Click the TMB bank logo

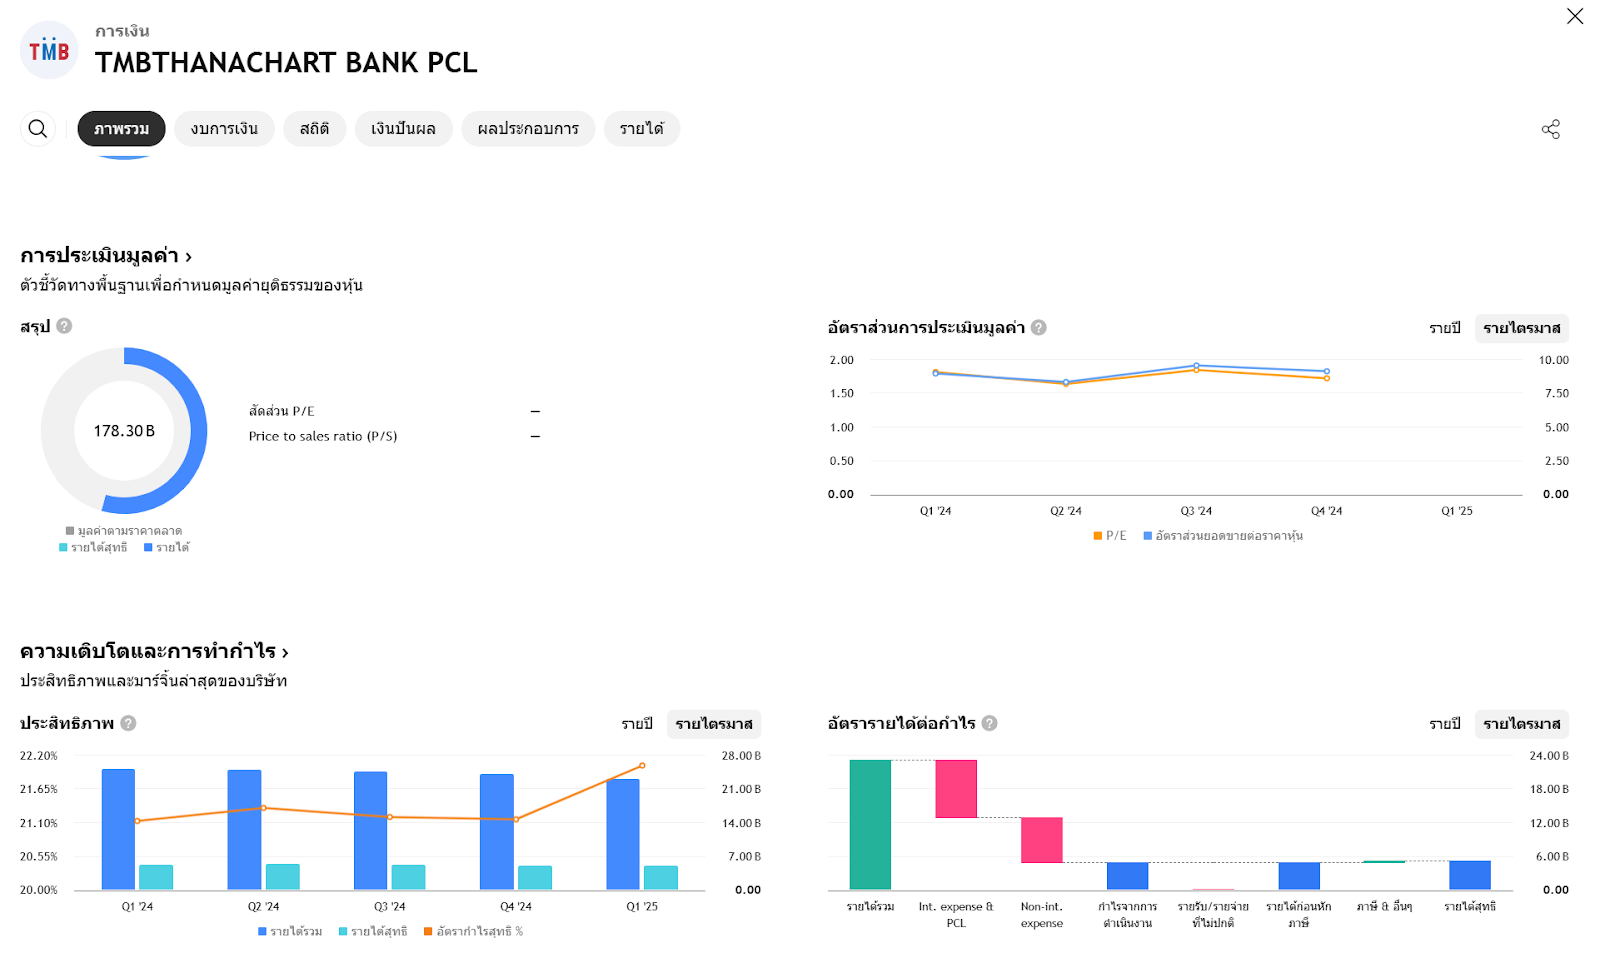point(49,50)
